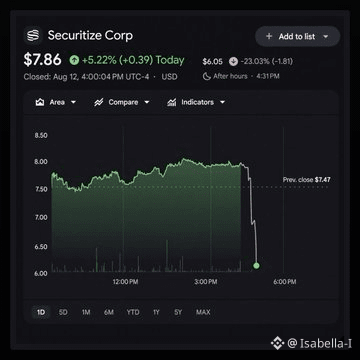Expand the Add to list dropdown arrow
This screenshot has height=360, width=360.
tap(326, 37)
